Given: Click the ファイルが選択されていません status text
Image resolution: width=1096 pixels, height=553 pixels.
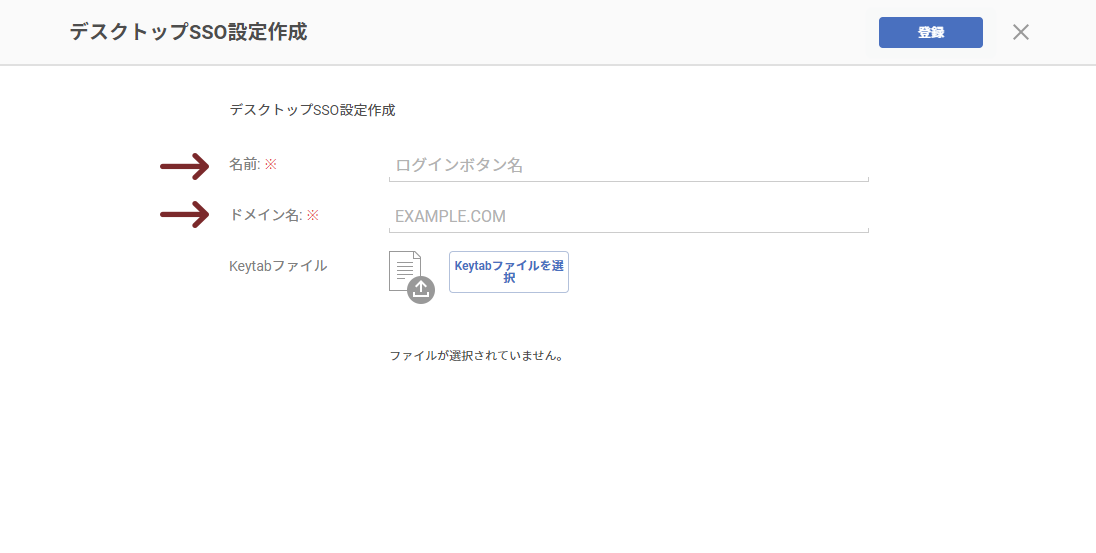Looking at the screenshot, I should 476,355.
